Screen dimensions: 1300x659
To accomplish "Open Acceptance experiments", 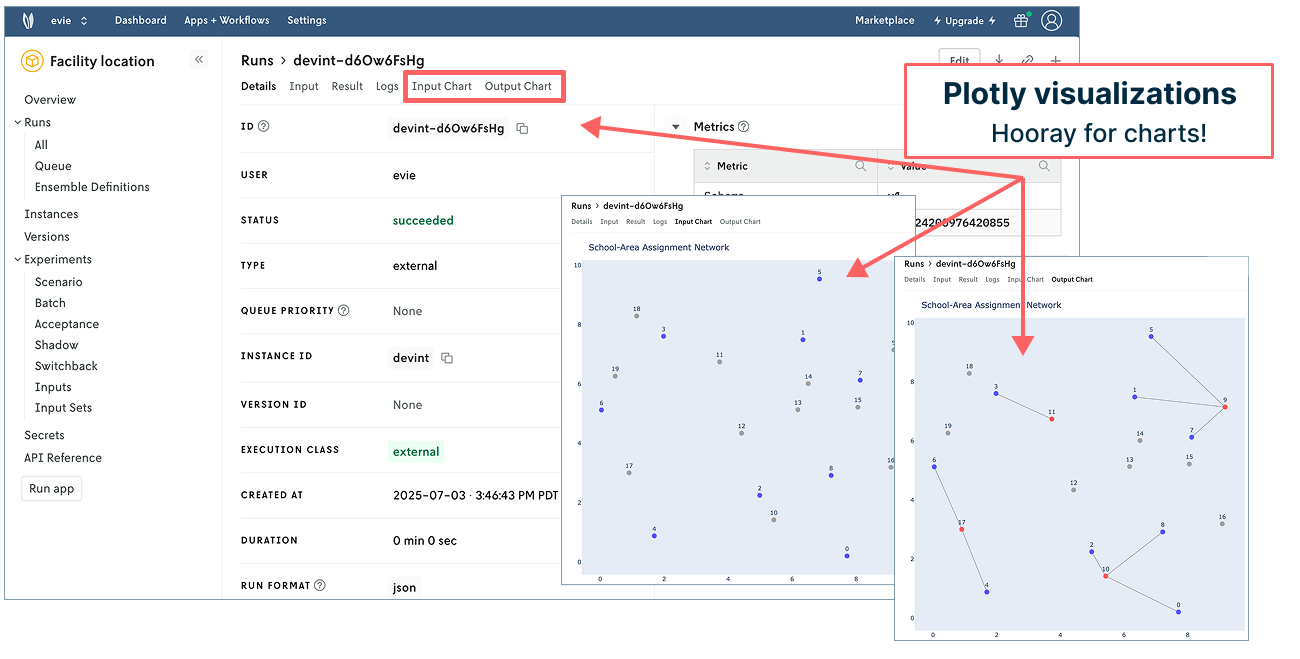I will point(67,324).
